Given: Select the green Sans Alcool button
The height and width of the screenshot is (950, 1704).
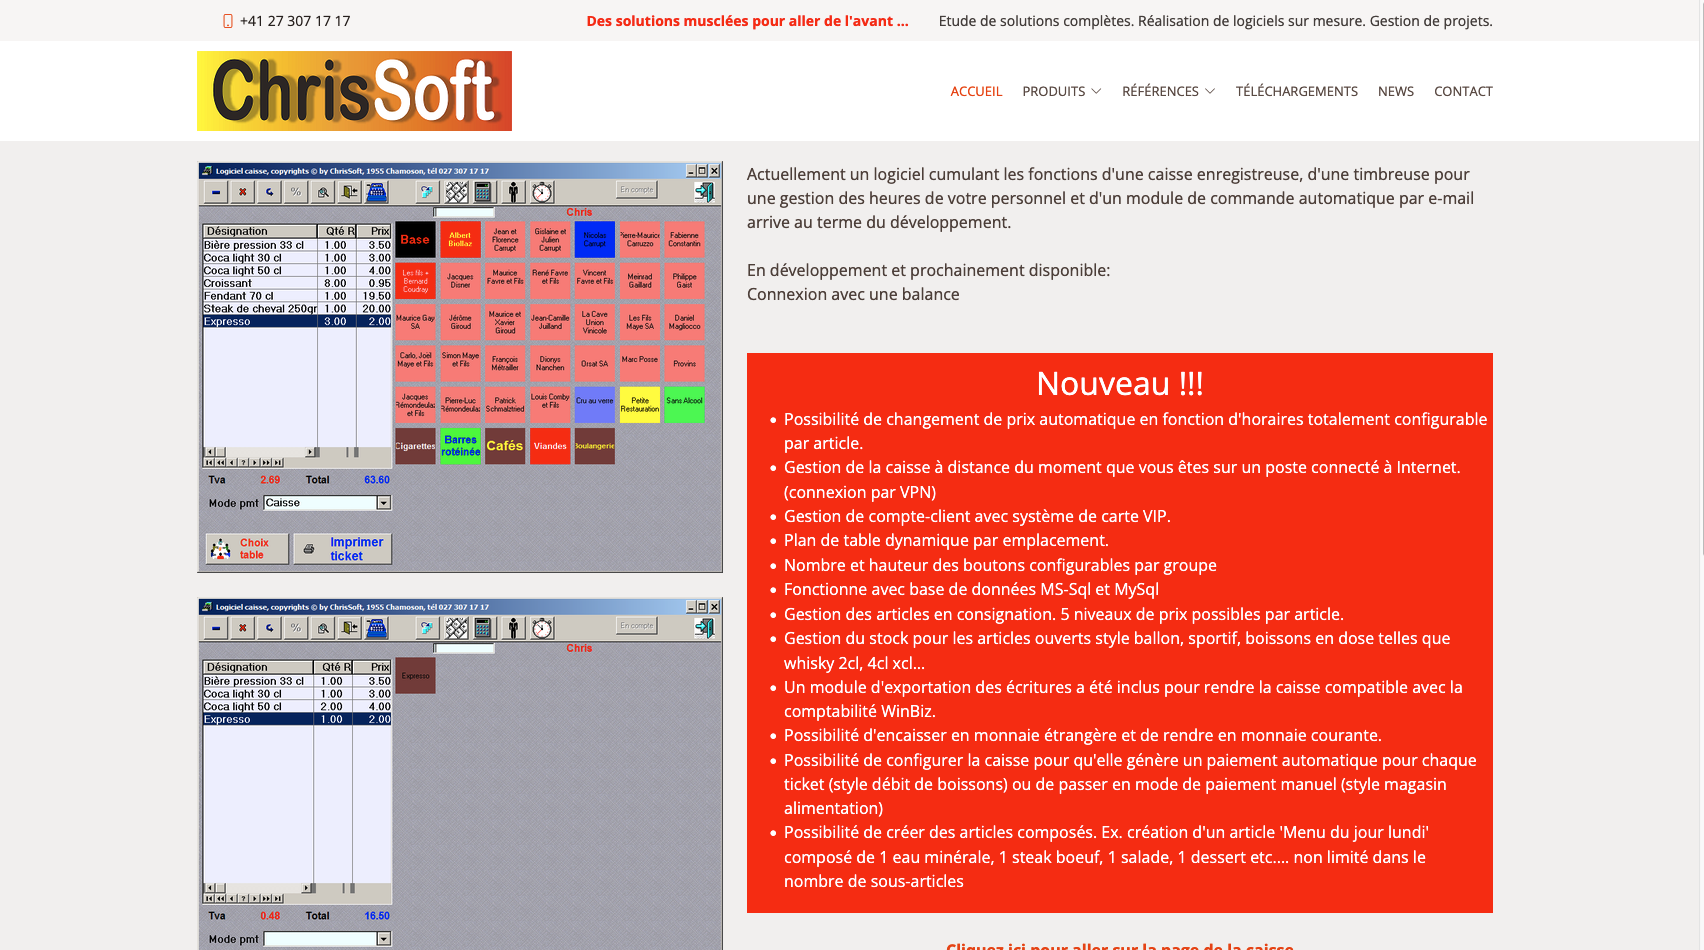Looking at the screenshot, I should point(685,405).
